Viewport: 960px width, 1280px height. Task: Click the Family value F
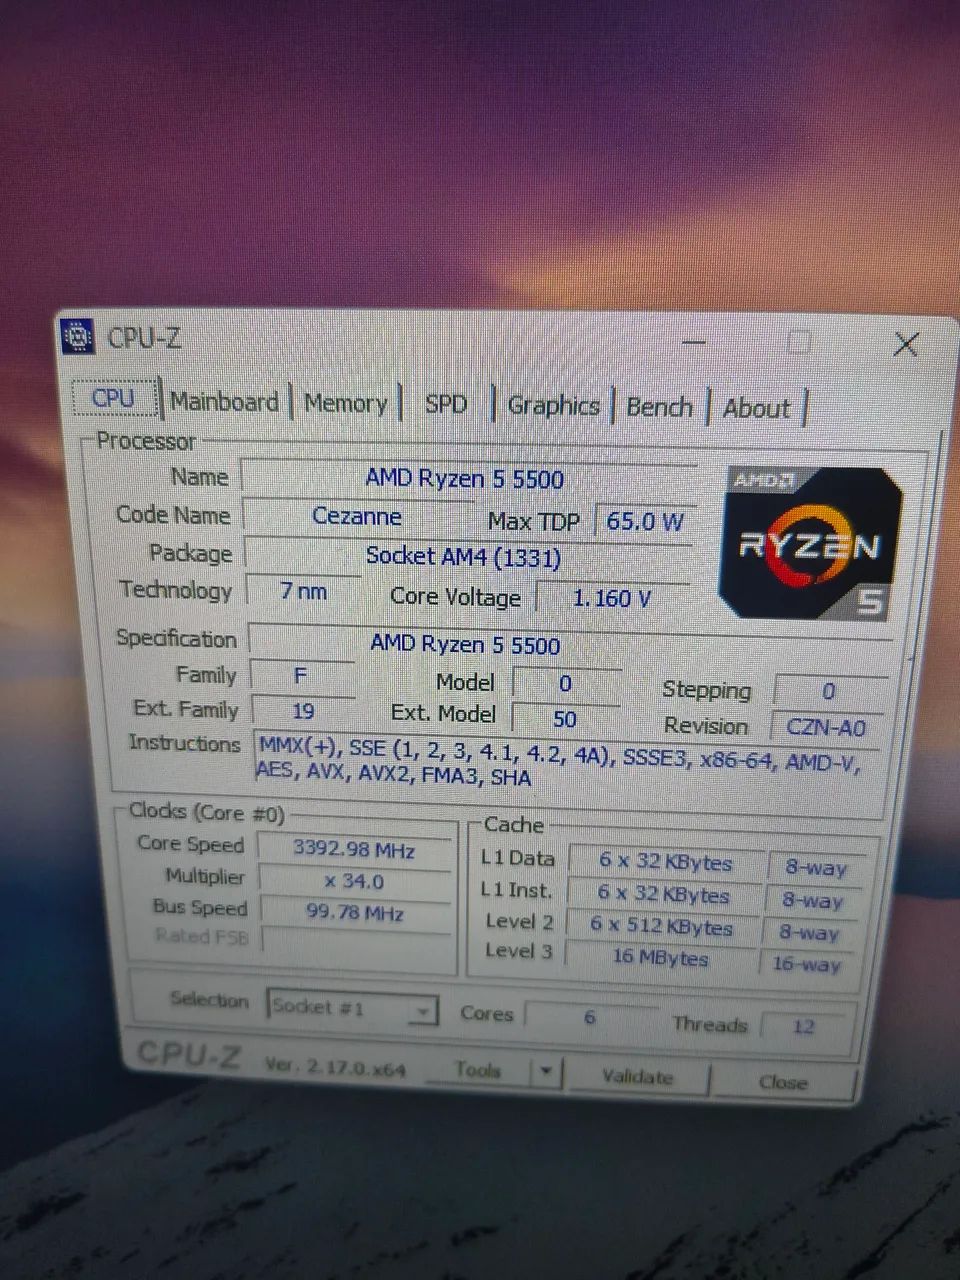pos(301,676)
